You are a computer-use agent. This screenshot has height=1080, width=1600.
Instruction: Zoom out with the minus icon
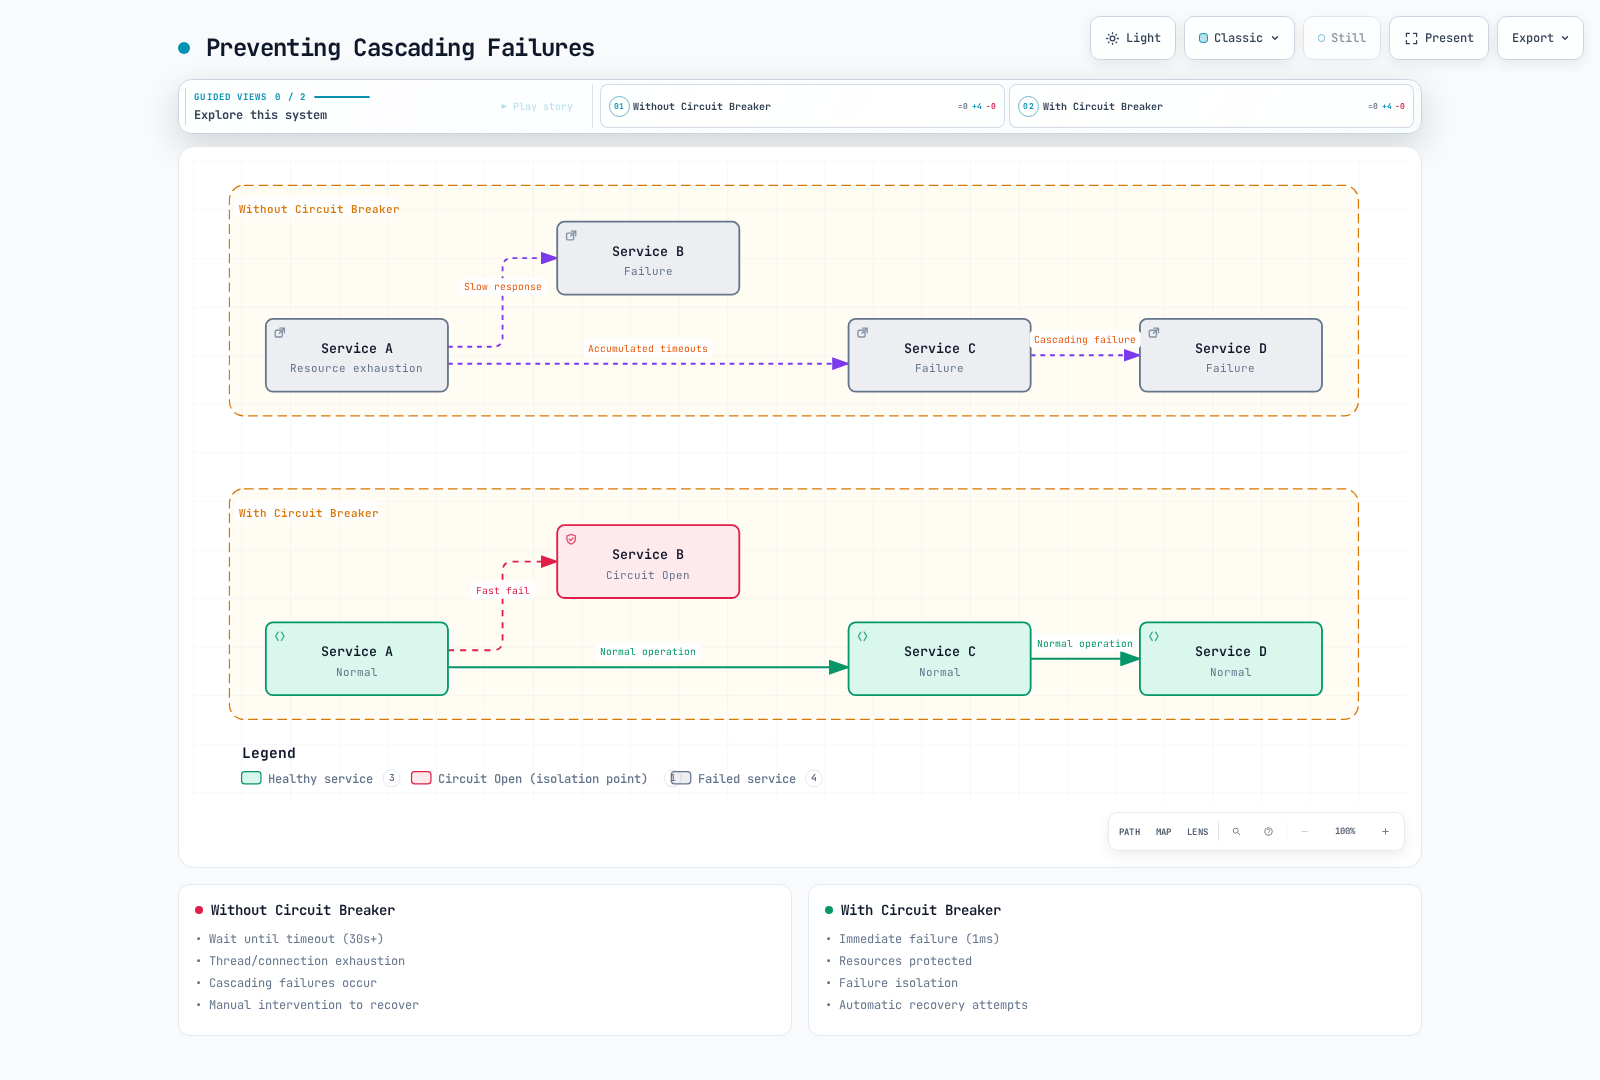point(1304,832)
